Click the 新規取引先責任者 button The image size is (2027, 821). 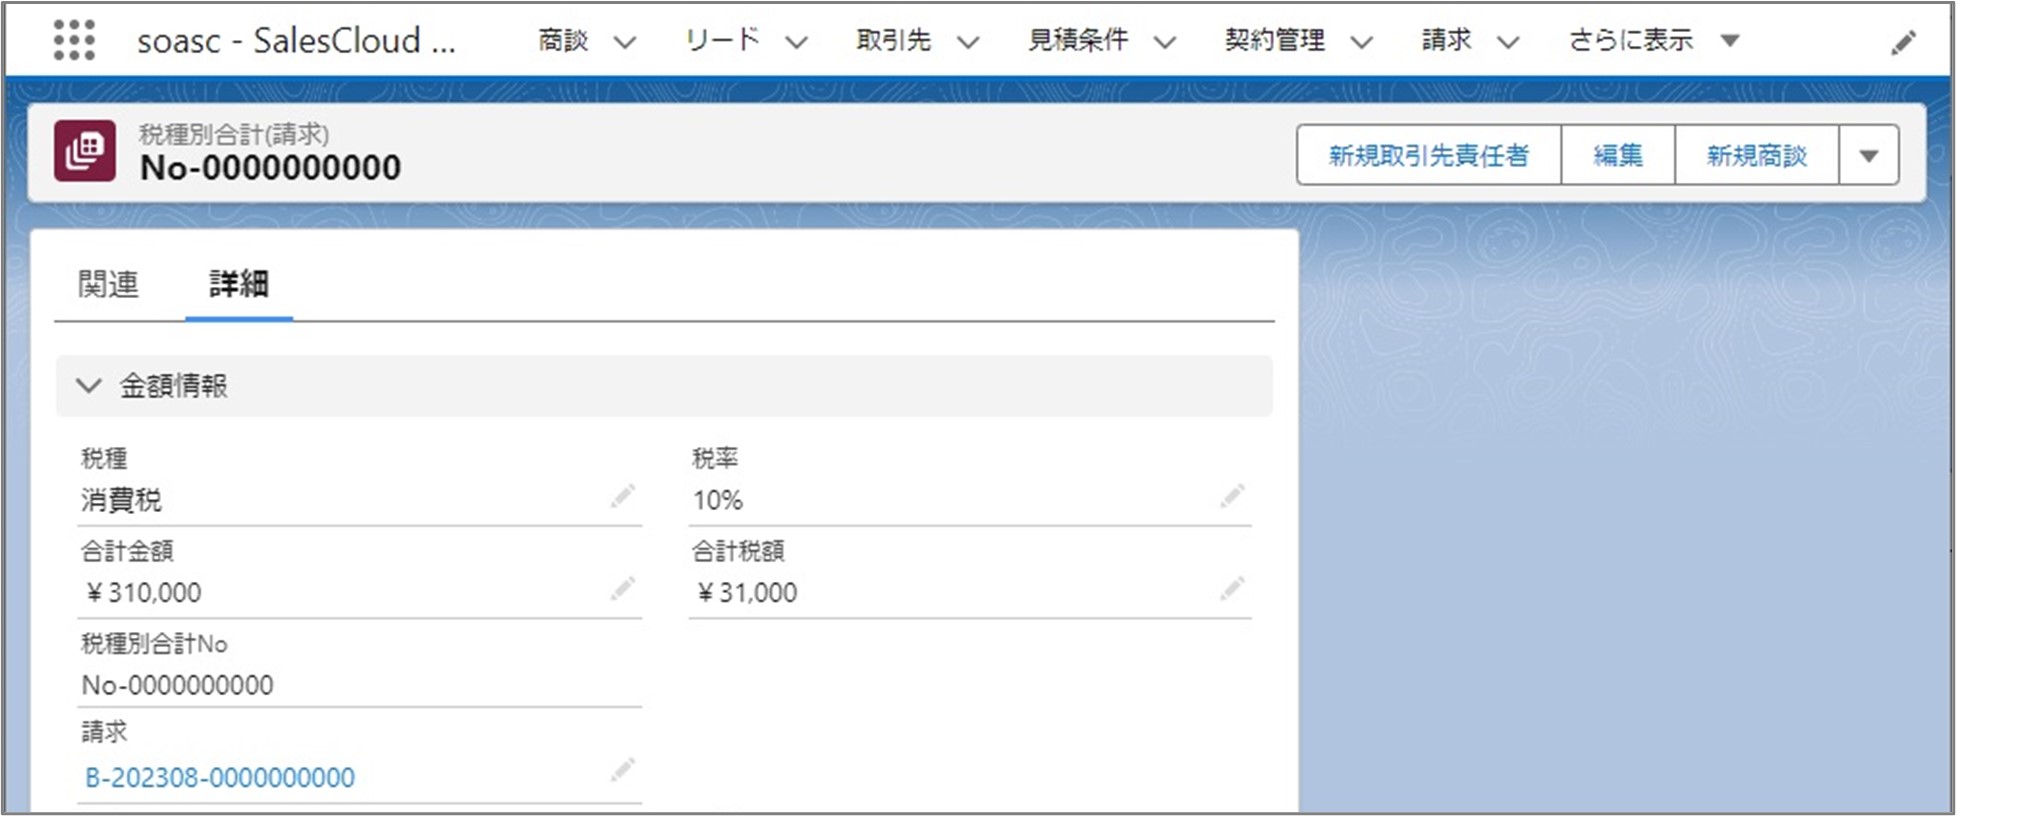point(1429,155)
